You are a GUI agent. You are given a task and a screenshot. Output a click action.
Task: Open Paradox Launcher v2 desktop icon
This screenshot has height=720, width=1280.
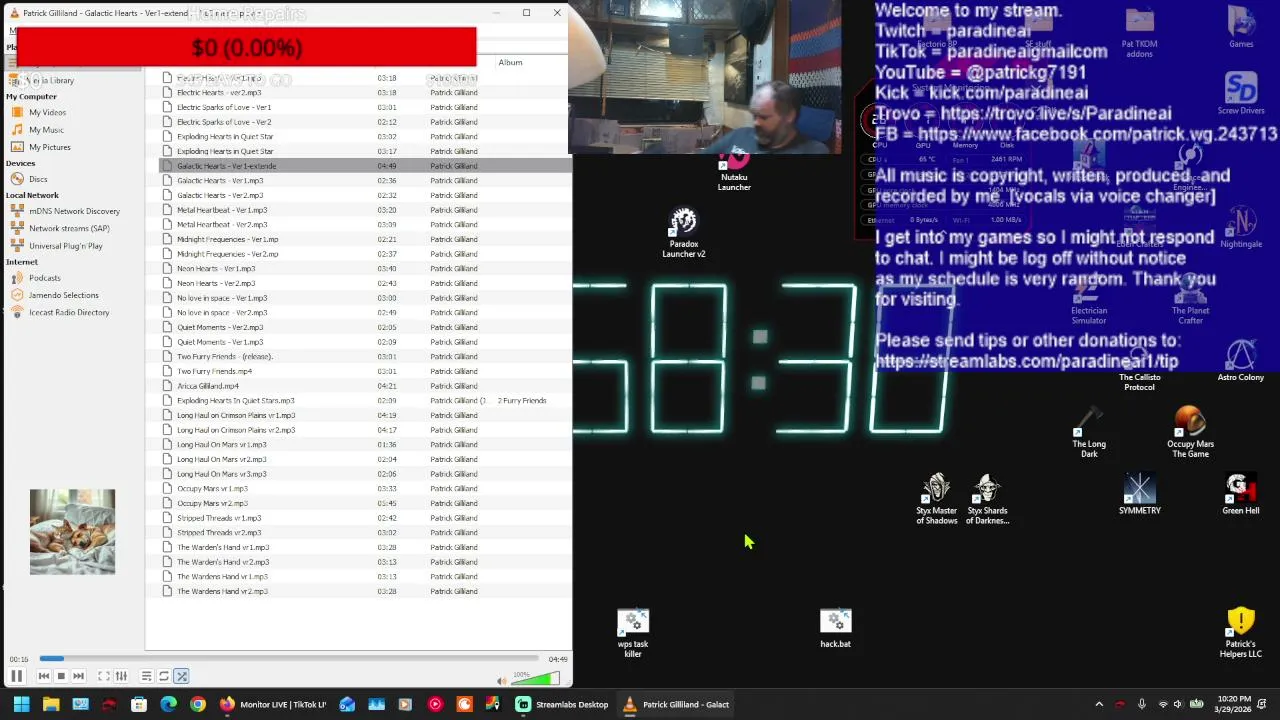[684, 233]
